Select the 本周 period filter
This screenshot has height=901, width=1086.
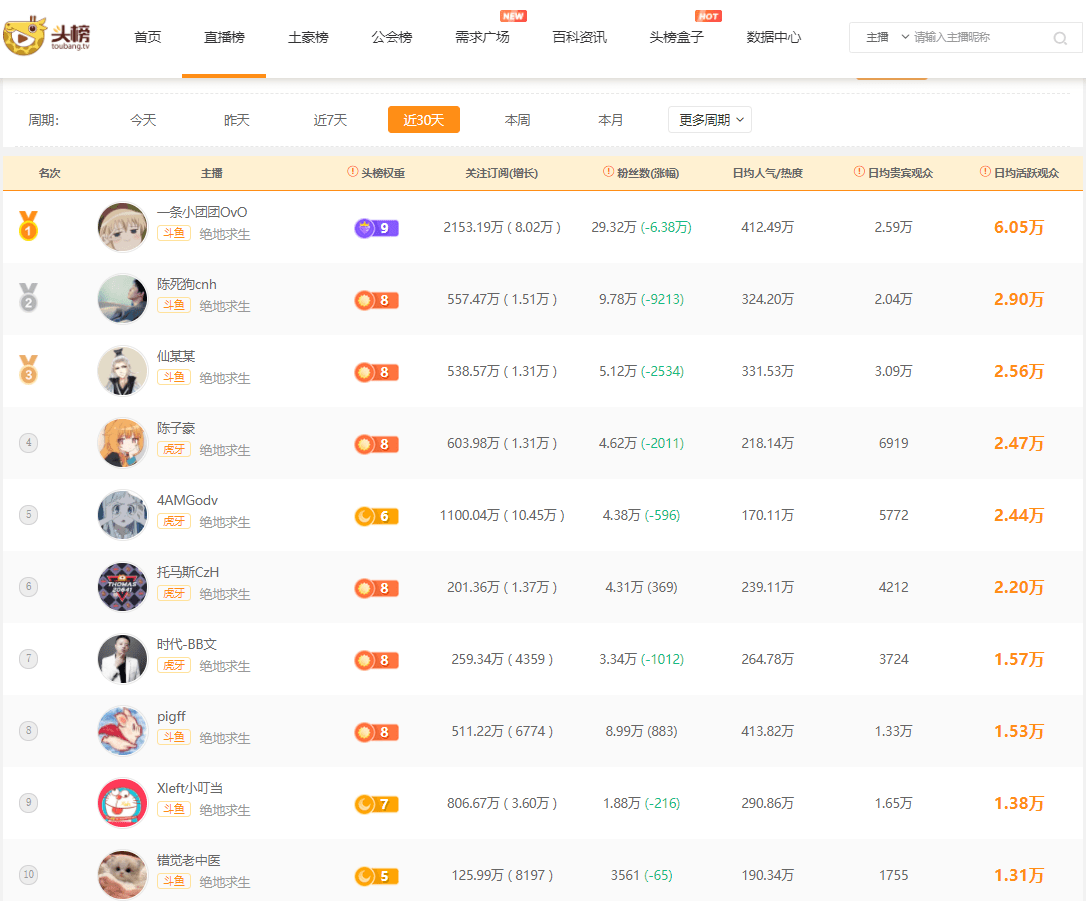coord(517,119)
